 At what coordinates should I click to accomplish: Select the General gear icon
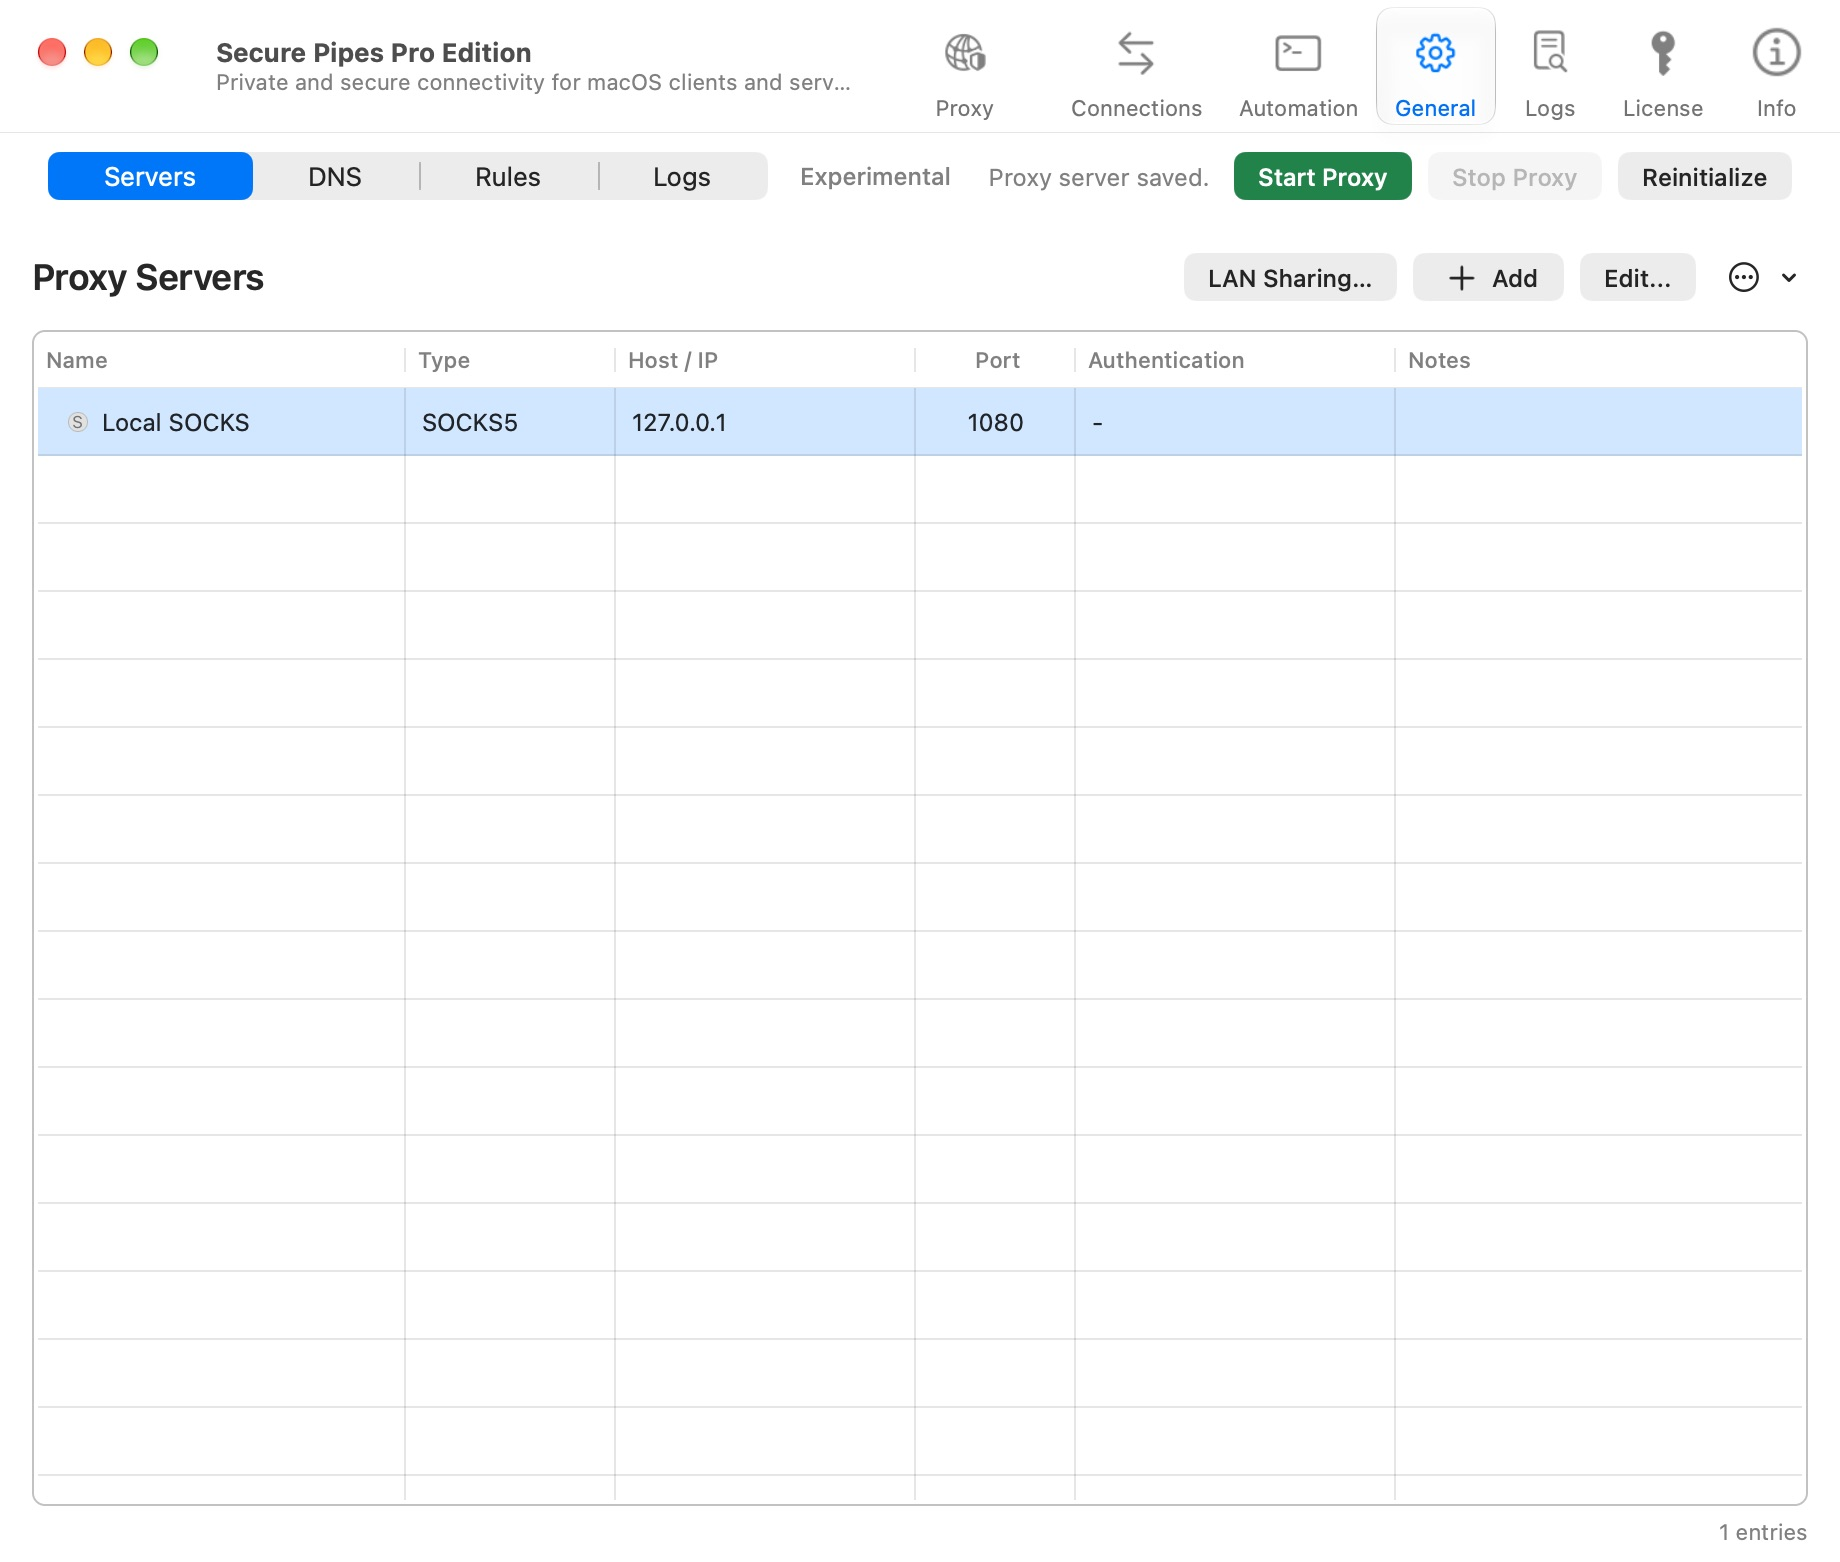pos(1435,53)
